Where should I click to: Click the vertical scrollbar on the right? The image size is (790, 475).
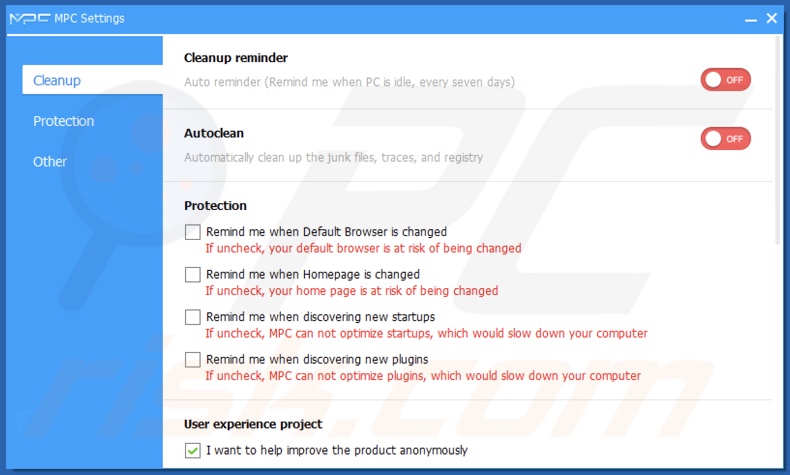[x=779, y=141]
